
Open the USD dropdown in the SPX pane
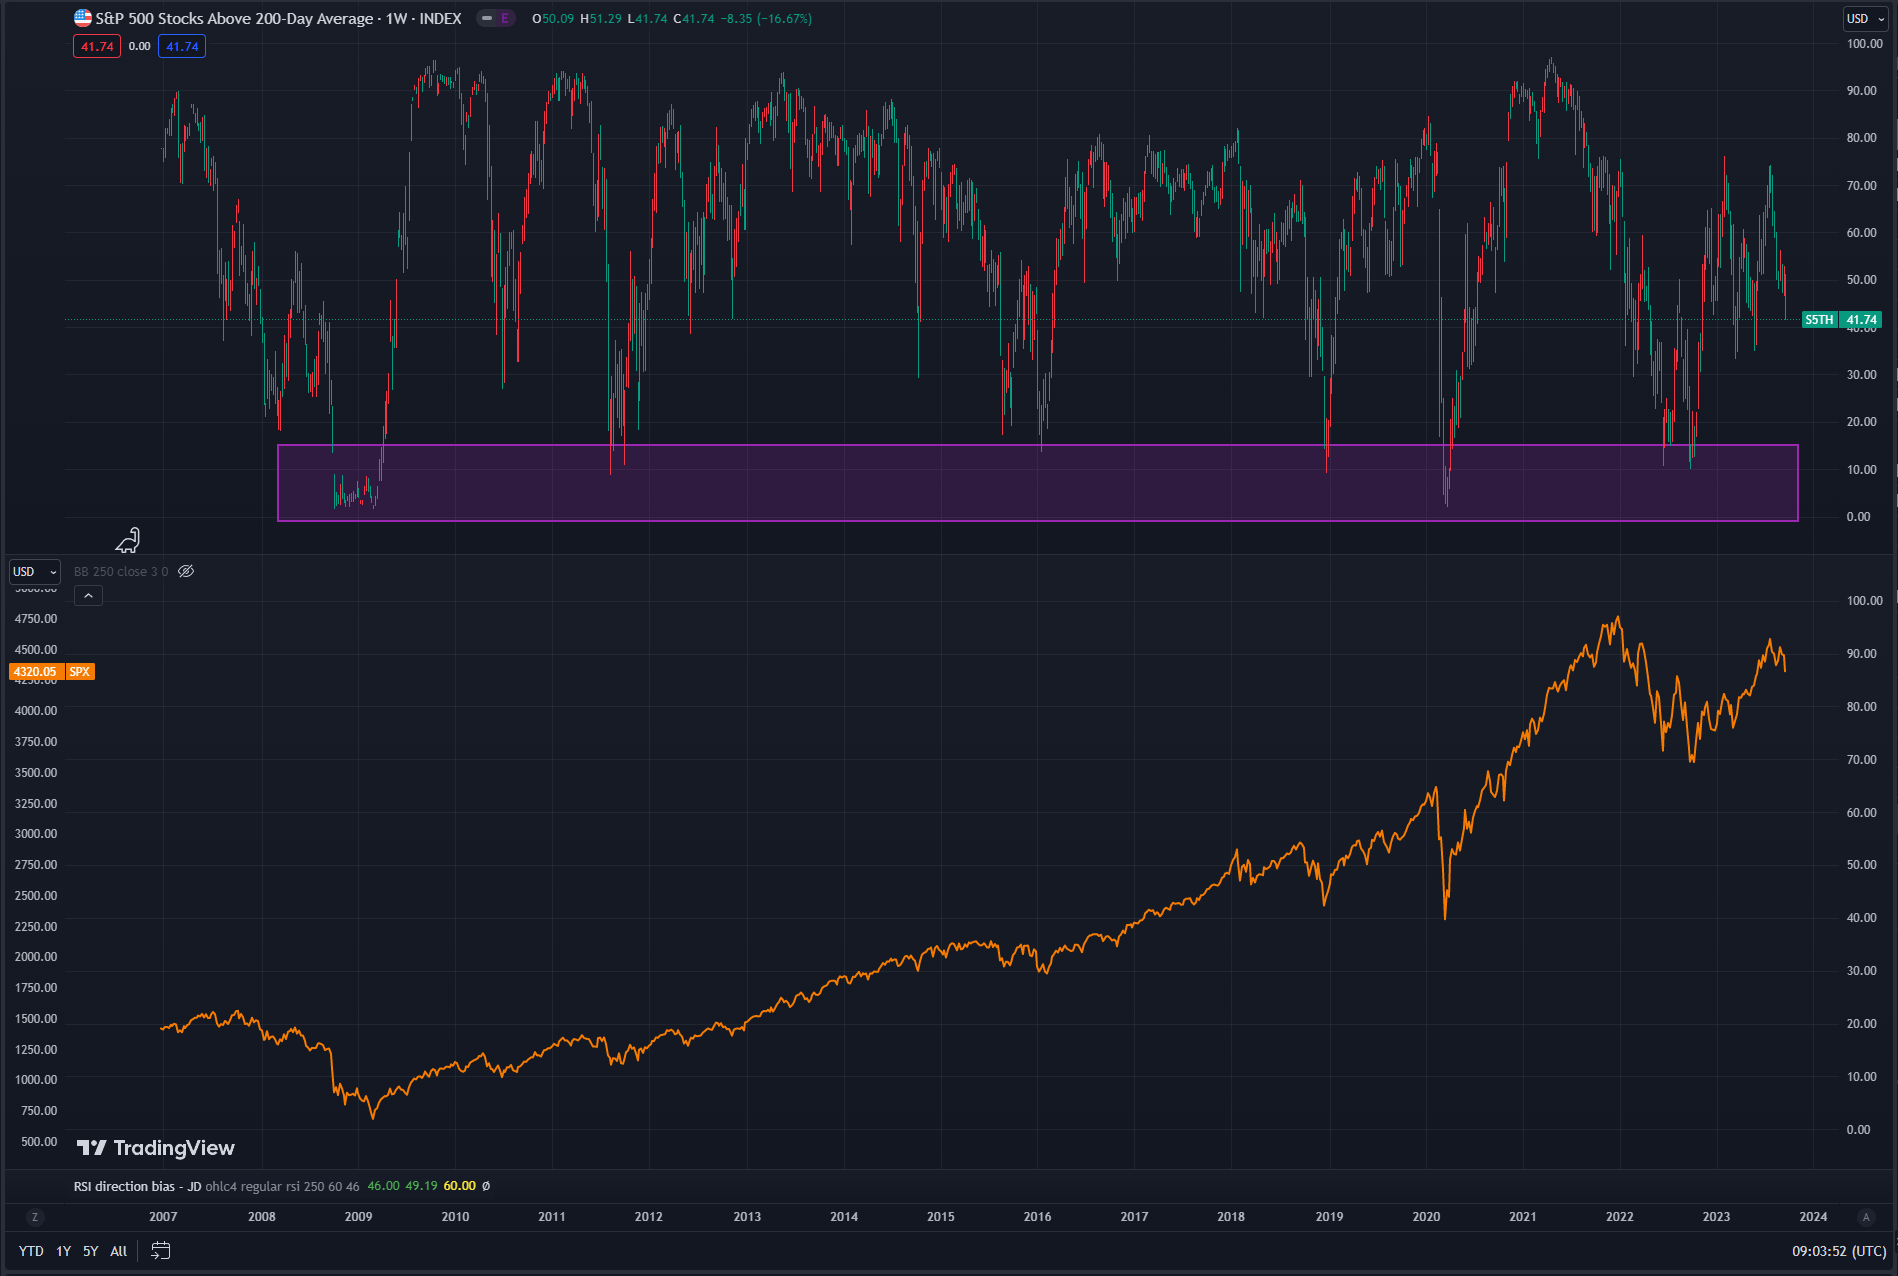[34, 572]
